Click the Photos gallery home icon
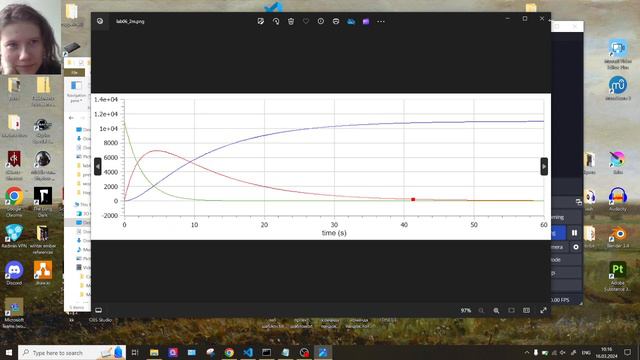This screenshot has width=640, height=360. [x=100, y=21]
